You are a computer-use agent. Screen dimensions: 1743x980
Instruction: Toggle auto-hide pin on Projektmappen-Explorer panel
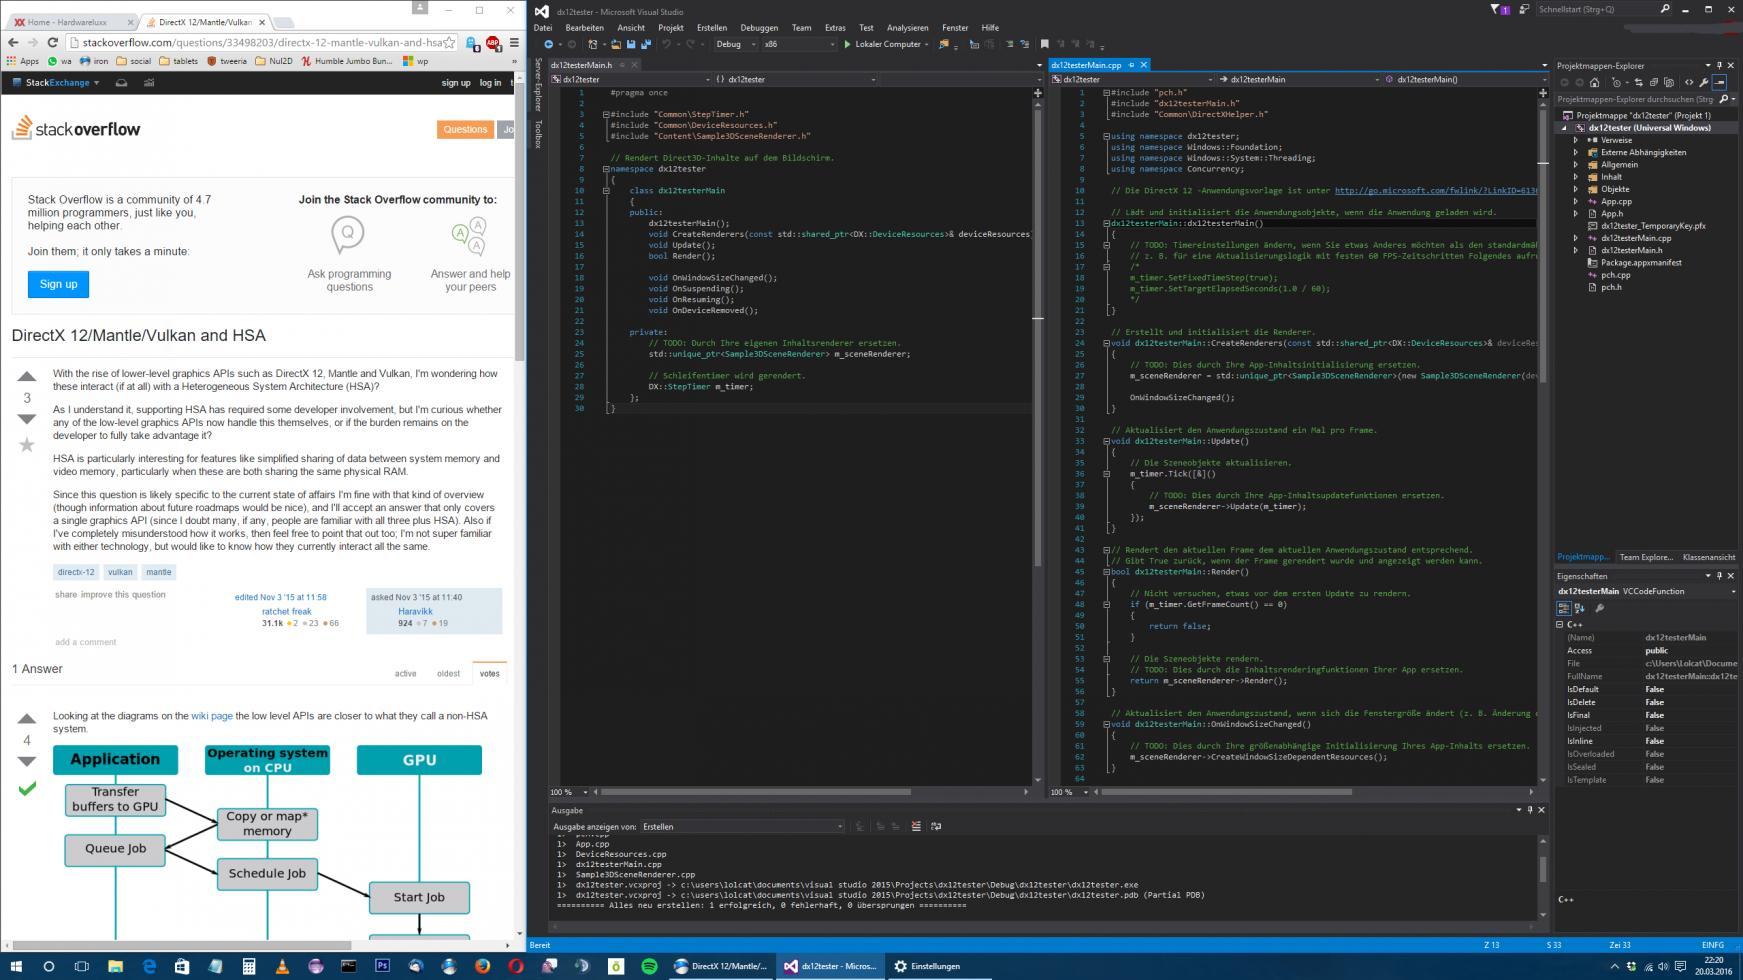tap(1719, 65)
